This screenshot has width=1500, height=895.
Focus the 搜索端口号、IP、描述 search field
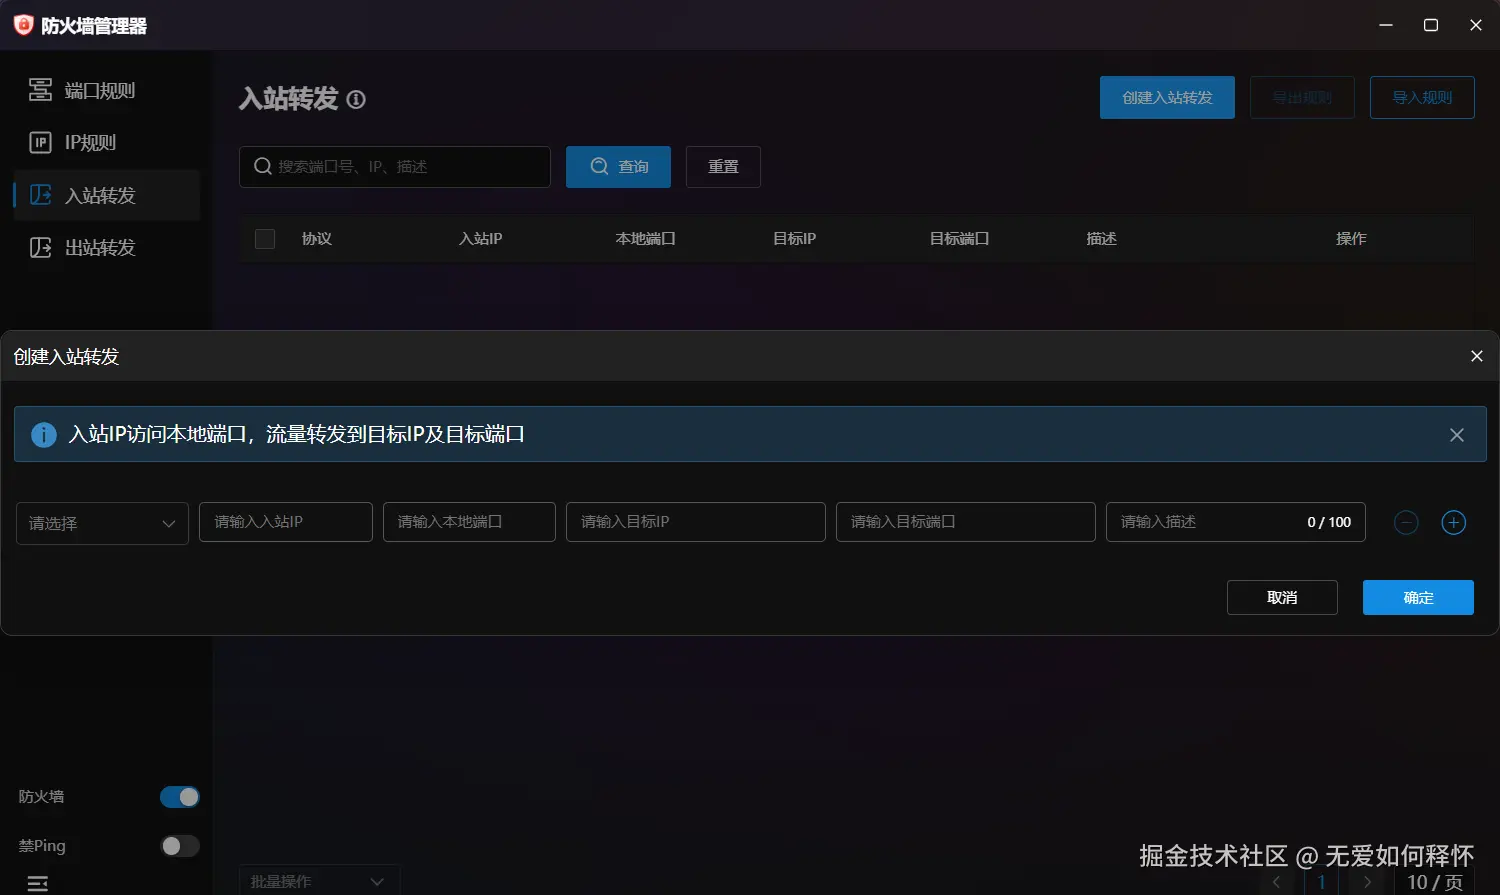click(395, 167)
